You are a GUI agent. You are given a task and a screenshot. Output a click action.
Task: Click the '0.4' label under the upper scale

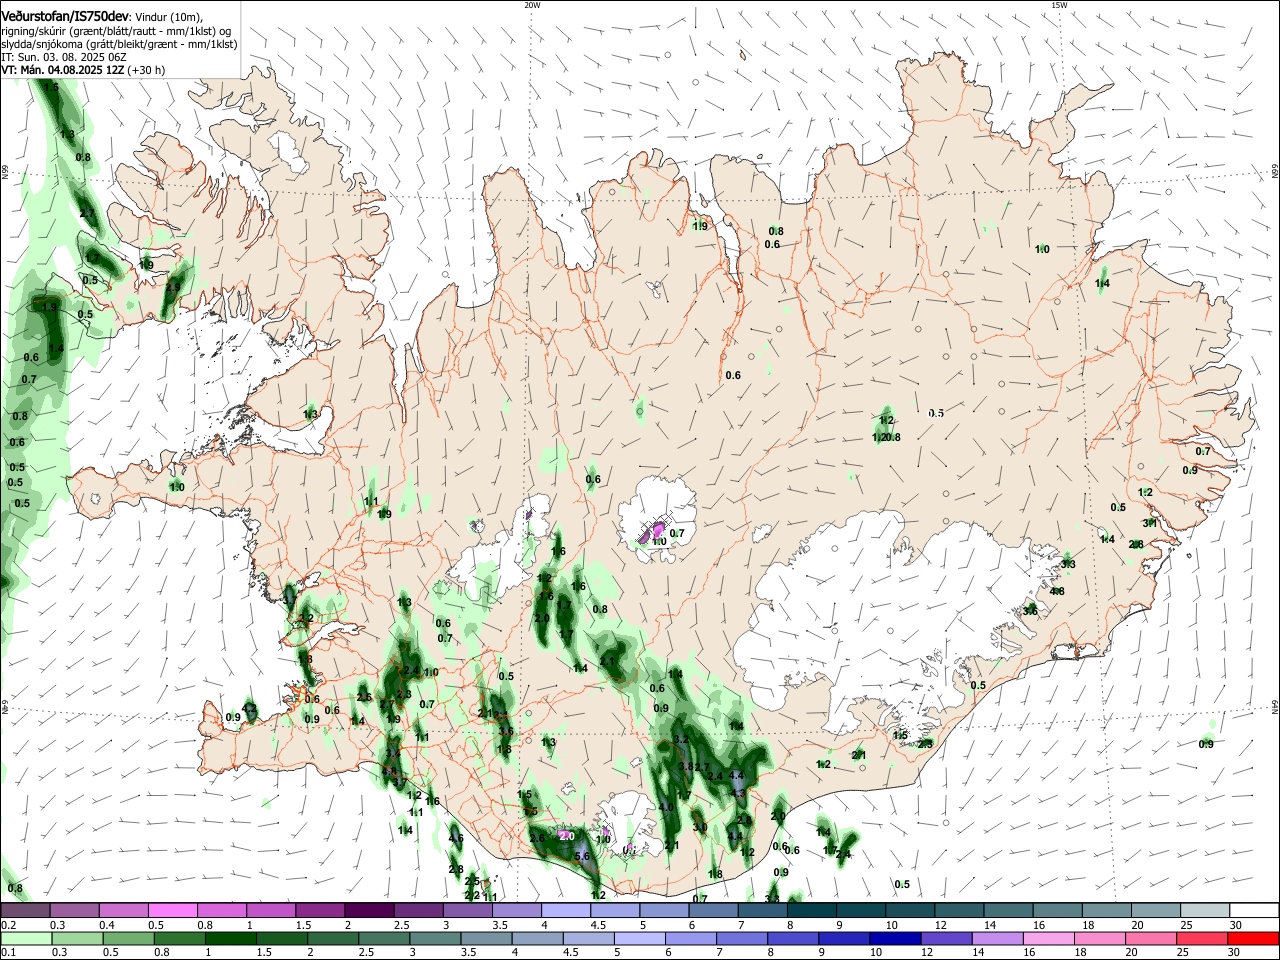point(107,924)
